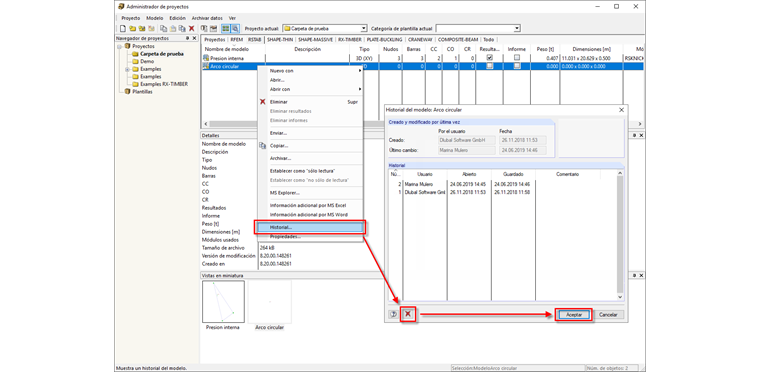Switch to the Todo tab
Viewport: 760px width, 372px height.
[x=489, y=40]
